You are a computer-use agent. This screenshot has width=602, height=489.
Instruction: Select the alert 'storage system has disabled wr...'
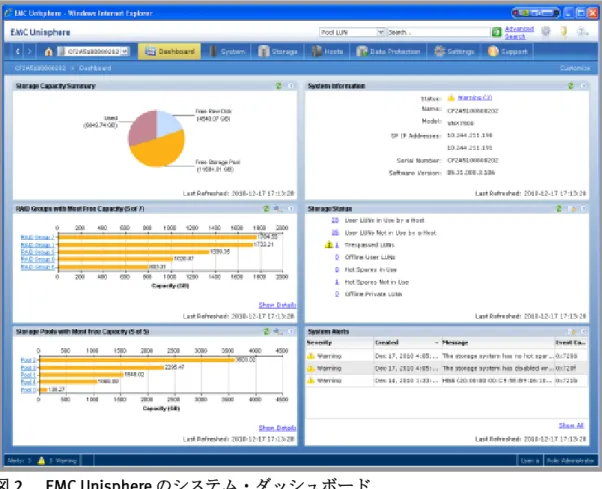(x=447, y=368)
